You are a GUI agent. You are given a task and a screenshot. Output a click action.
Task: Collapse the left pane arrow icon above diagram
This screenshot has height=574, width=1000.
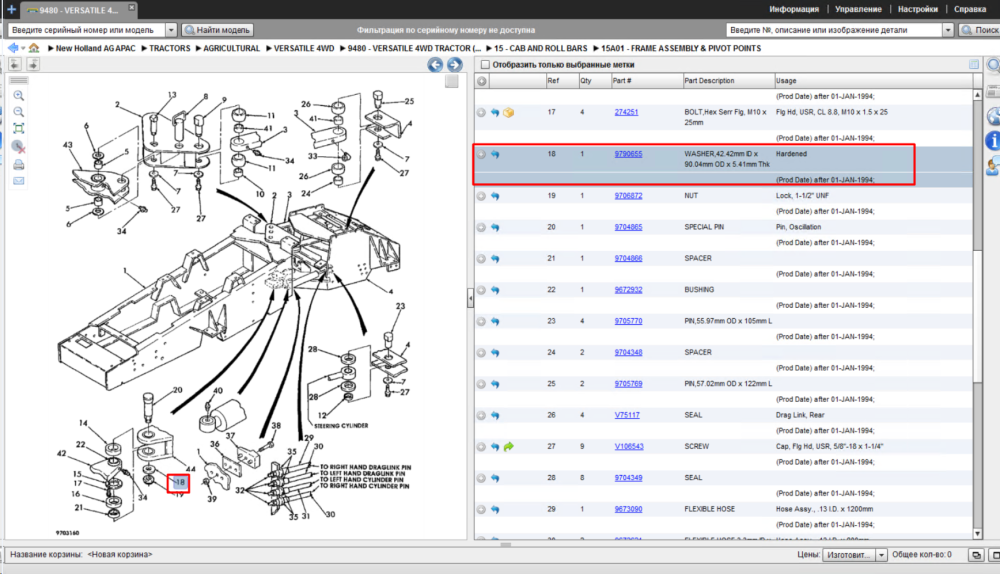click(15, 64)
